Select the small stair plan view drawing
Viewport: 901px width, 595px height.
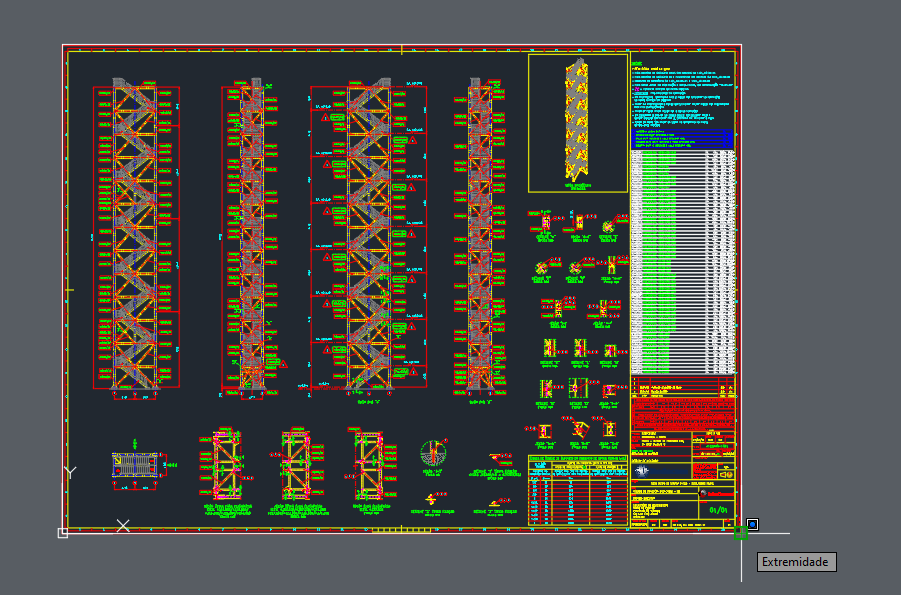tap(138, 467)
